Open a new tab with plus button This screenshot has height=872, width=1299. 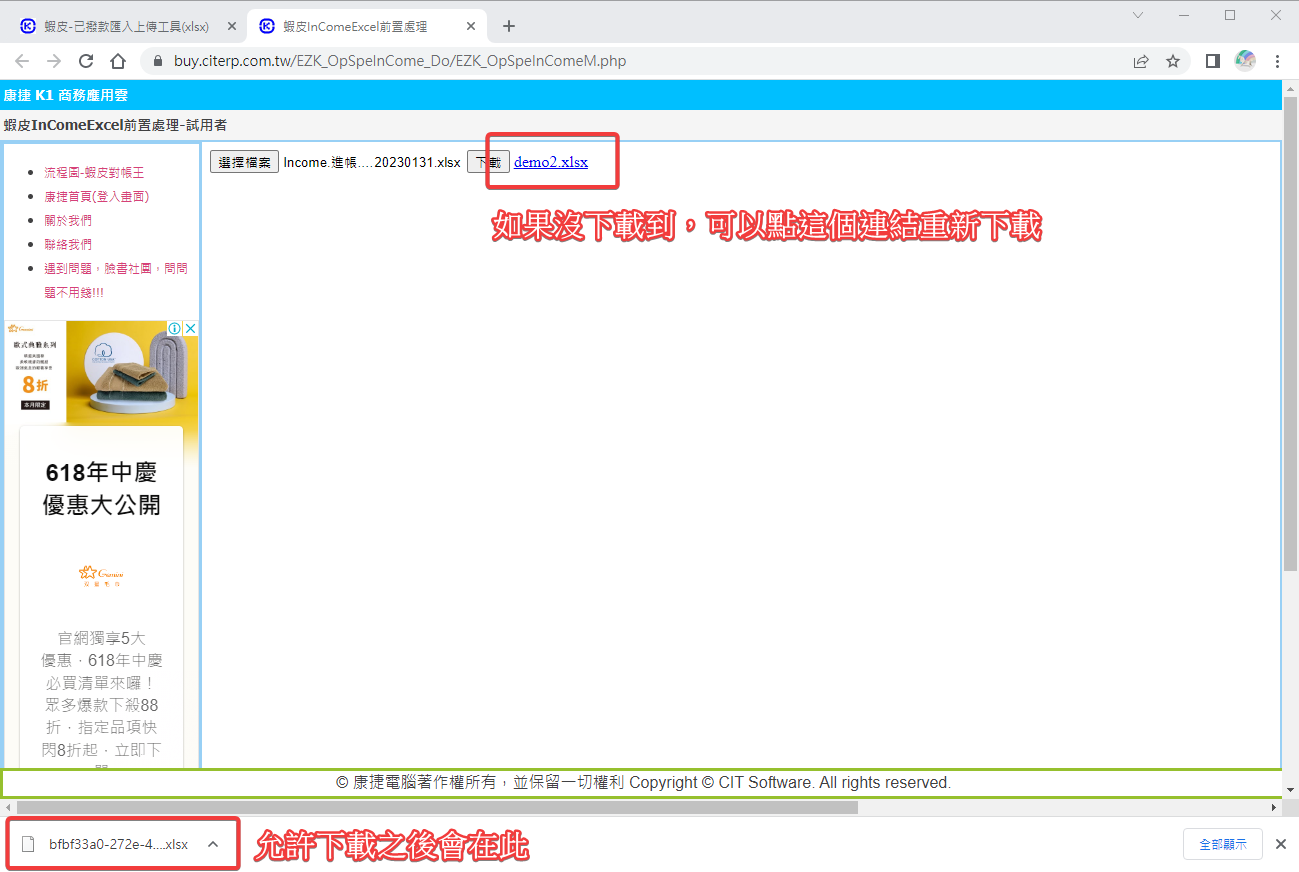[x=509, y=26]
